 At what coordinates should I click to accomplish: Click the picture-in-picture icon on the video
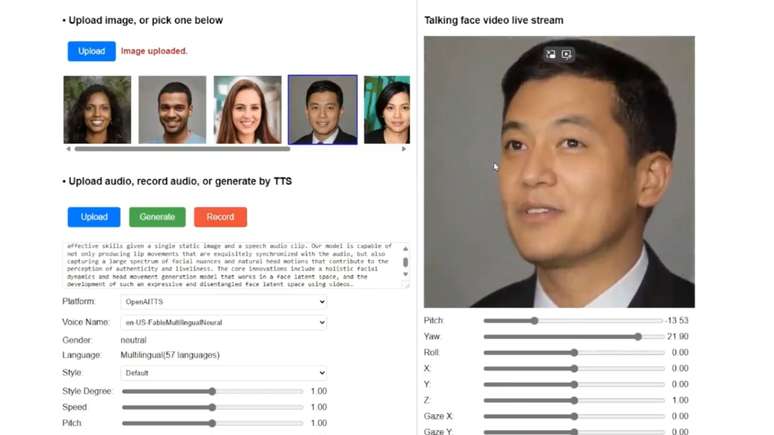click(550, 54)
